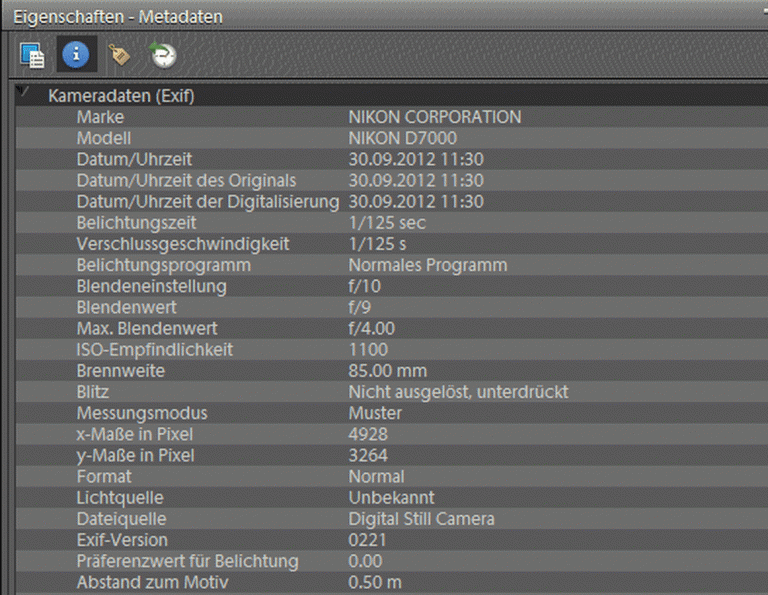
Task: Select the Modell row label
Action: pyautogui.click(x=104, y=138)
